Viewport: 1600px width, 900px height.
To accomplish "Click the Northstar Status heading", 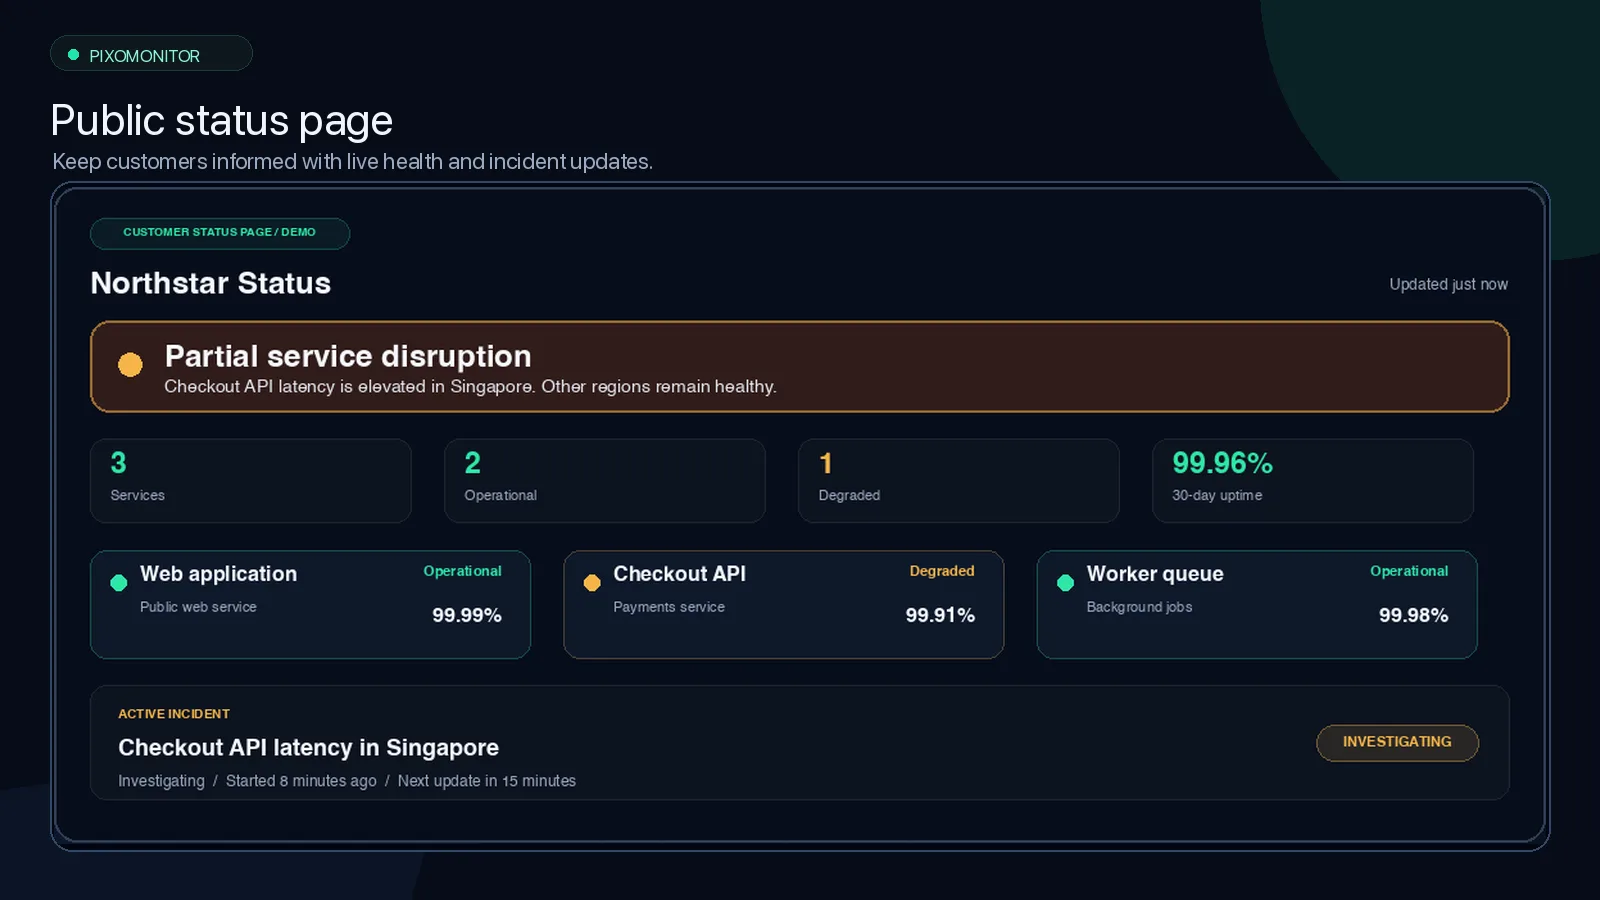I will click(x=211, y=283).
